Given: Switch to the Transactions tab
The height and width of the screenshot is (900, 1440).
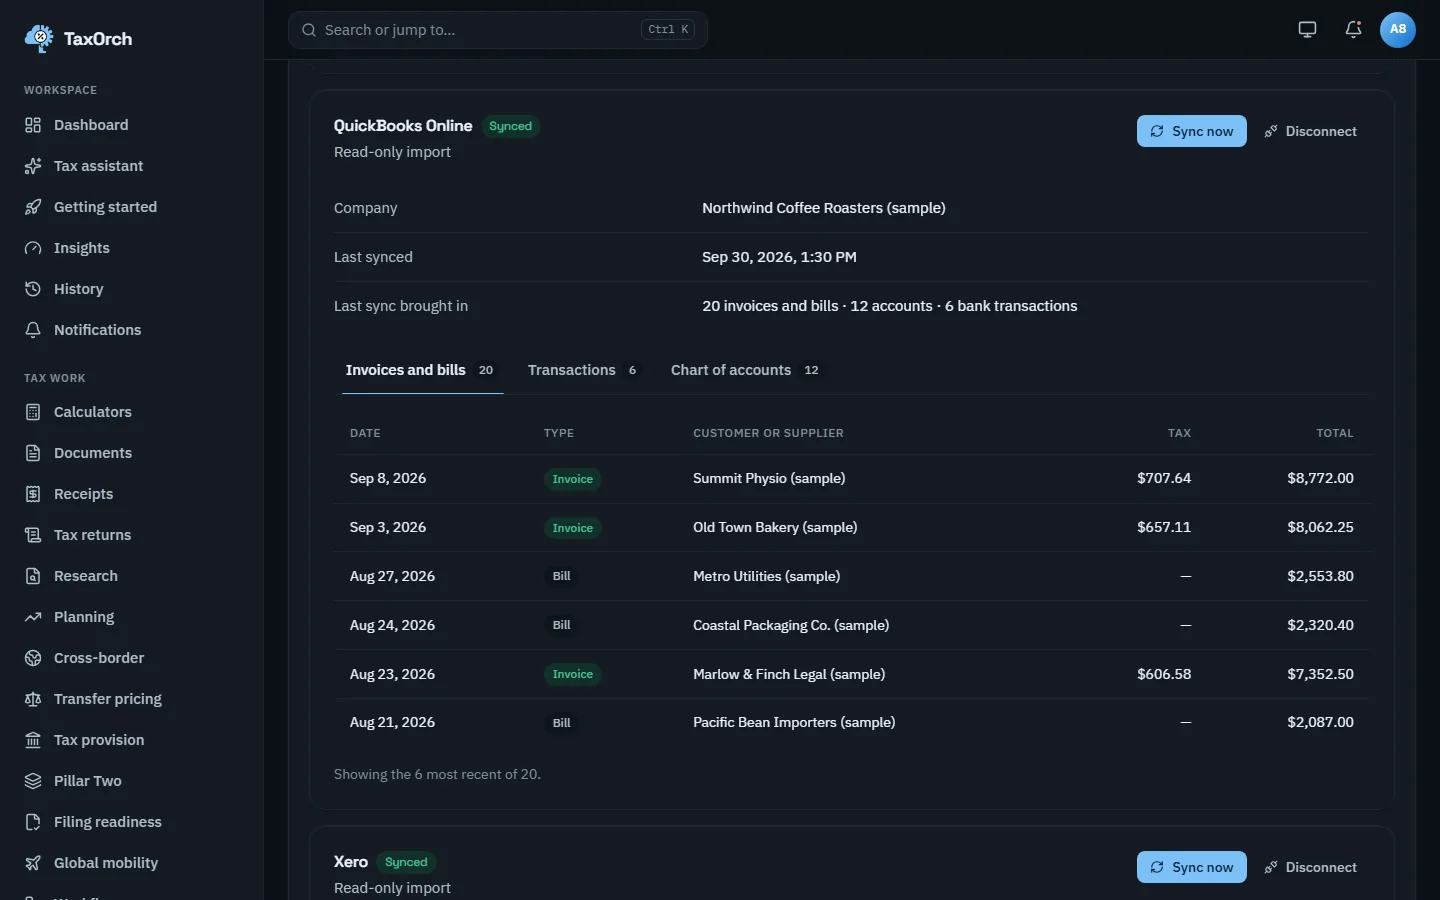Looking at the screenshot, I should click(x=583, y=370).
